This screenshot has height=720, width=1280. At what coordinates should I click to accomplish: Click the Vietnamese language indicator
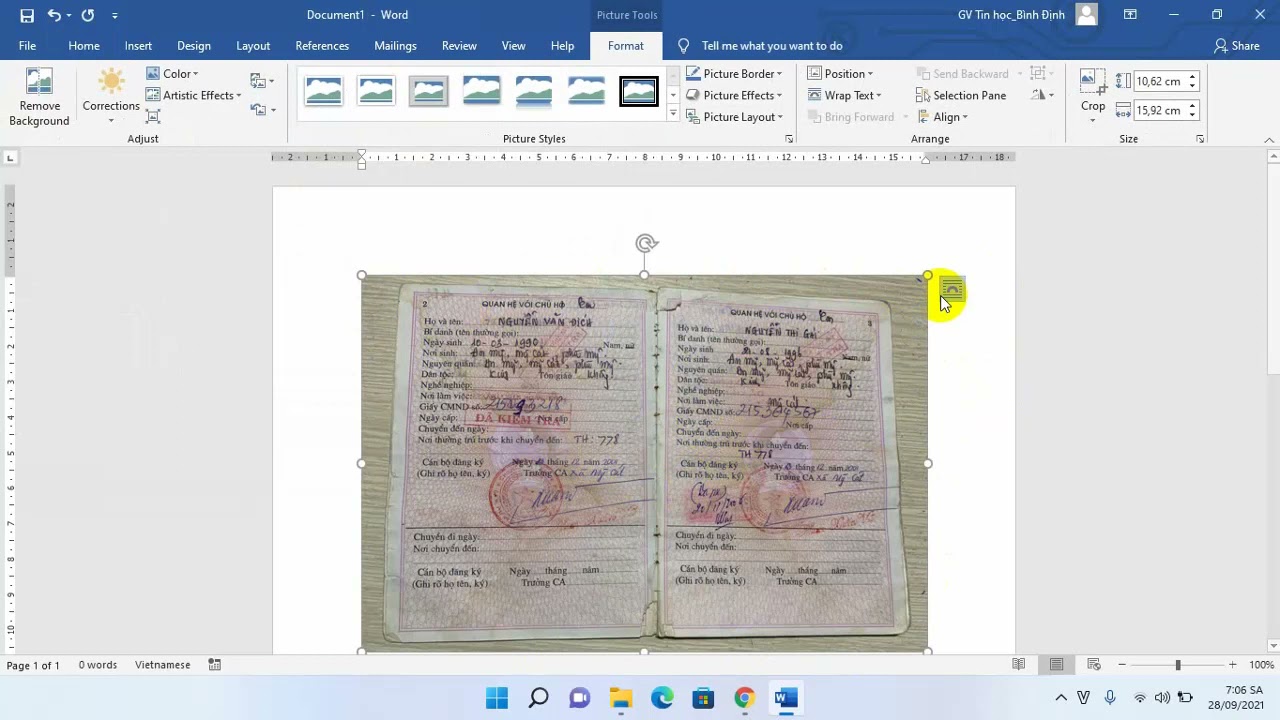point(162,665)
